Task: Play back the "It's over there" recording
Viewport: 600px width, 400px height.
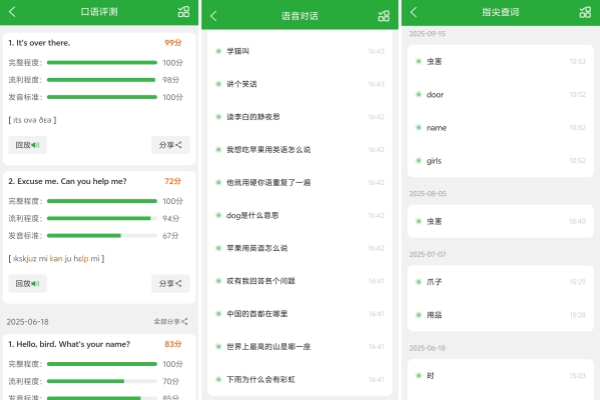Action: pyautogui.click(x=27, y=145)
